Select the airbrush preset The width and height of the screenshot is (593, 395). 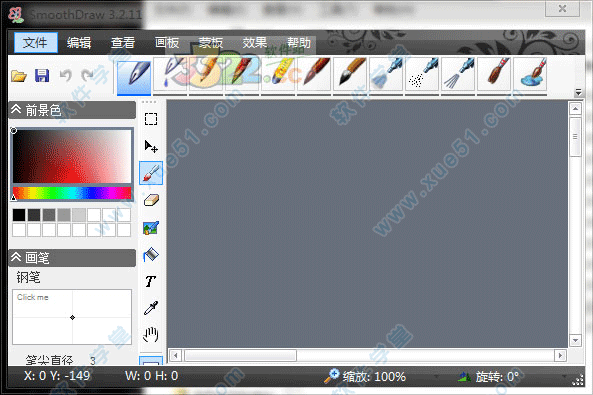[386, 75]
